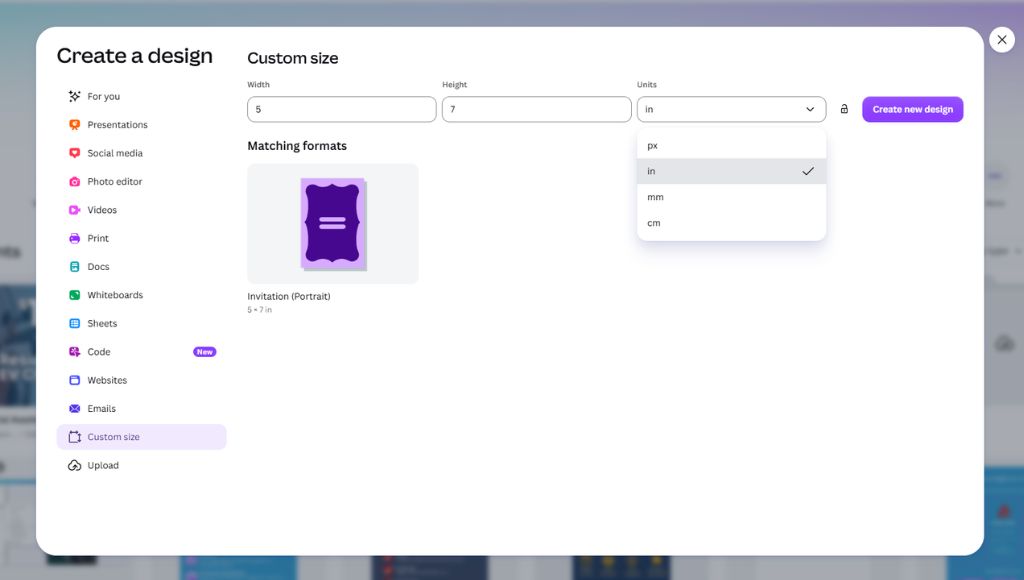Viewport: 1024px width, 580px height.
Task: Click the Whiteboards icon
Action: pyautogui.click(x=74, y=295)
